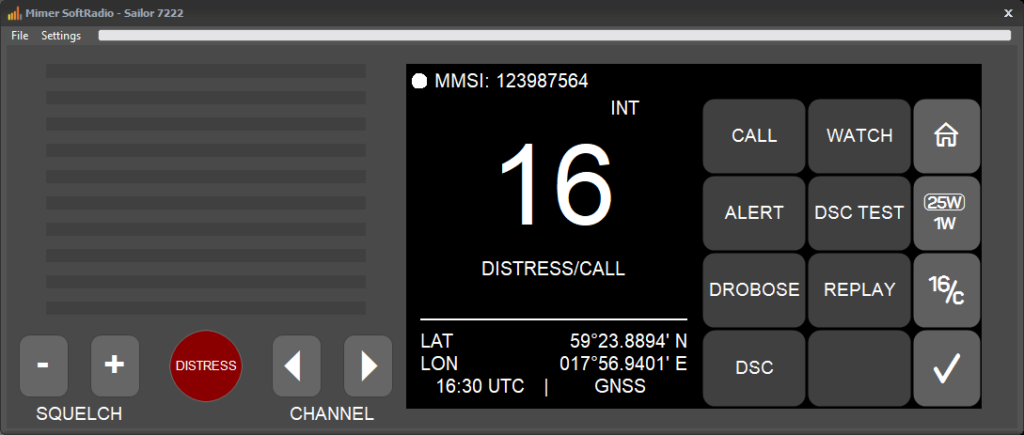Click the right channel arrow

(x=368, y=366)
